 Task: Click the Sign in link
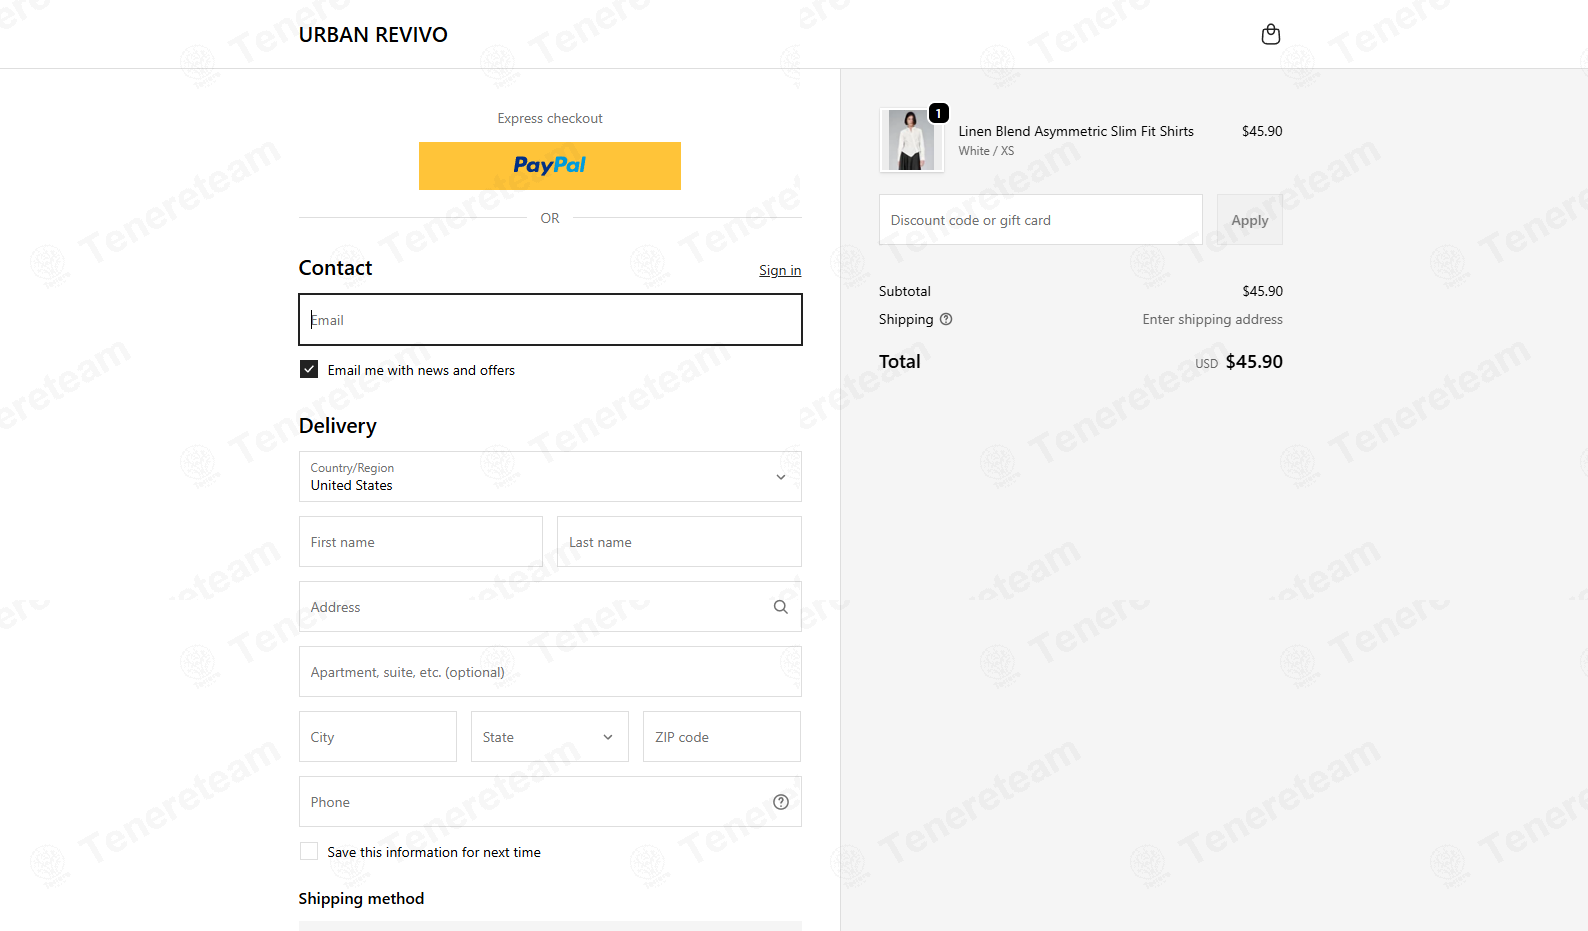(x=780, y=270)
